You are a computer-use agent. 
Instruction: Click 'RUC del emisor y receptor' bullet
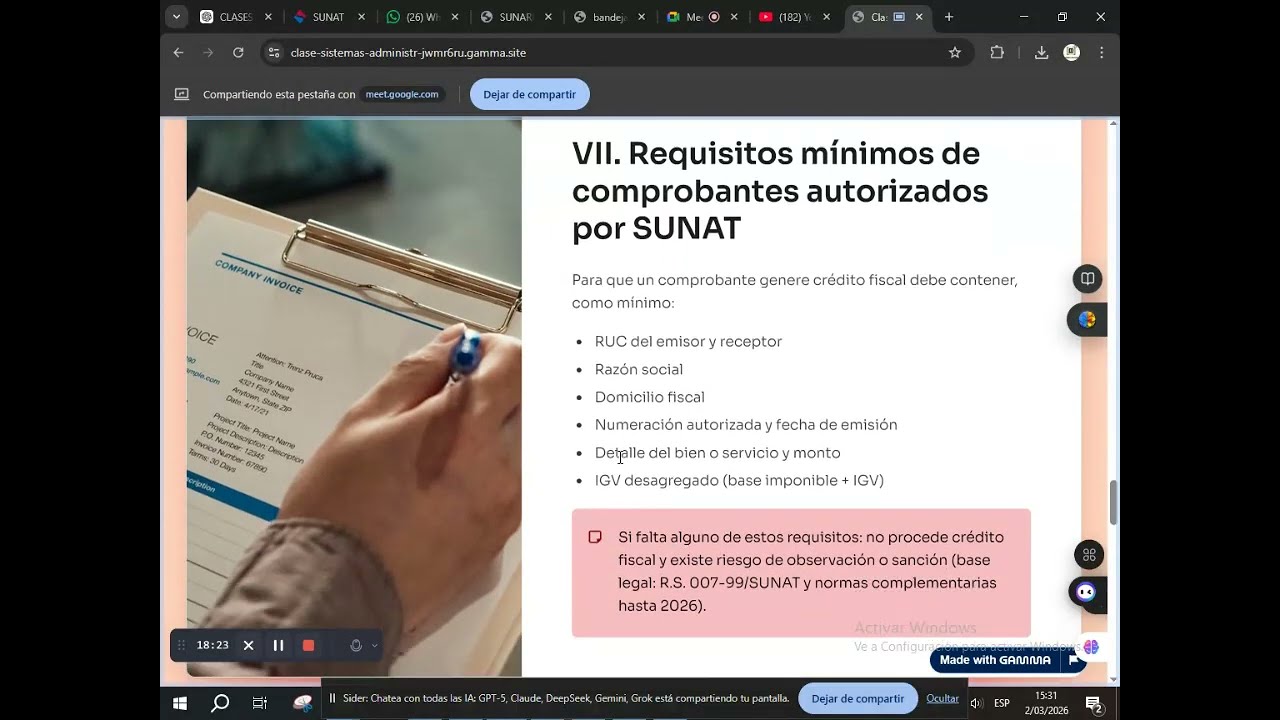[x=688, y=341]
